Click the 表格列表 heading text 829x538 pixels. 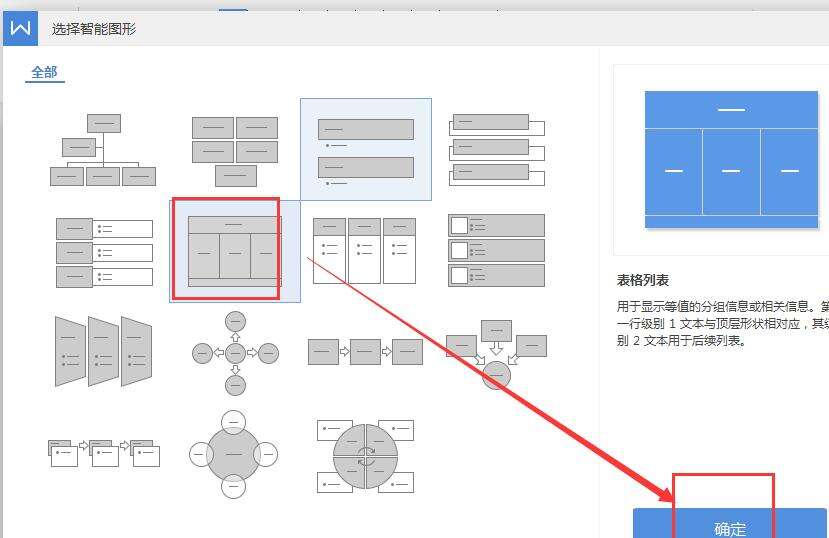pos(643,280)
